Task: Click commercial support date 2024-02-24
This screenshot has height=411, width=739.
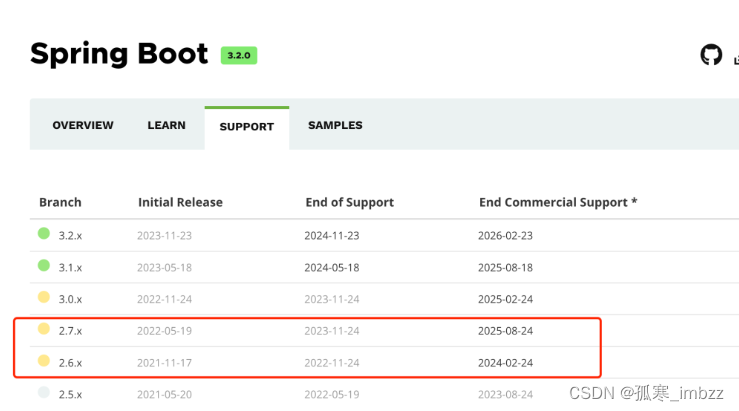Action: point(505,363)
